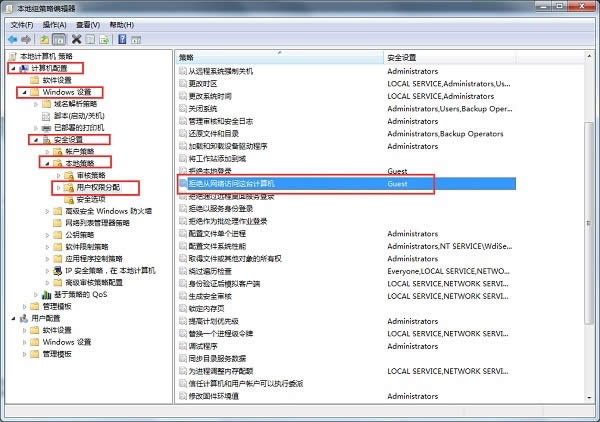Collapse the 用户配置 node
This screenshot has width=600, height=422.
point(13,318)
